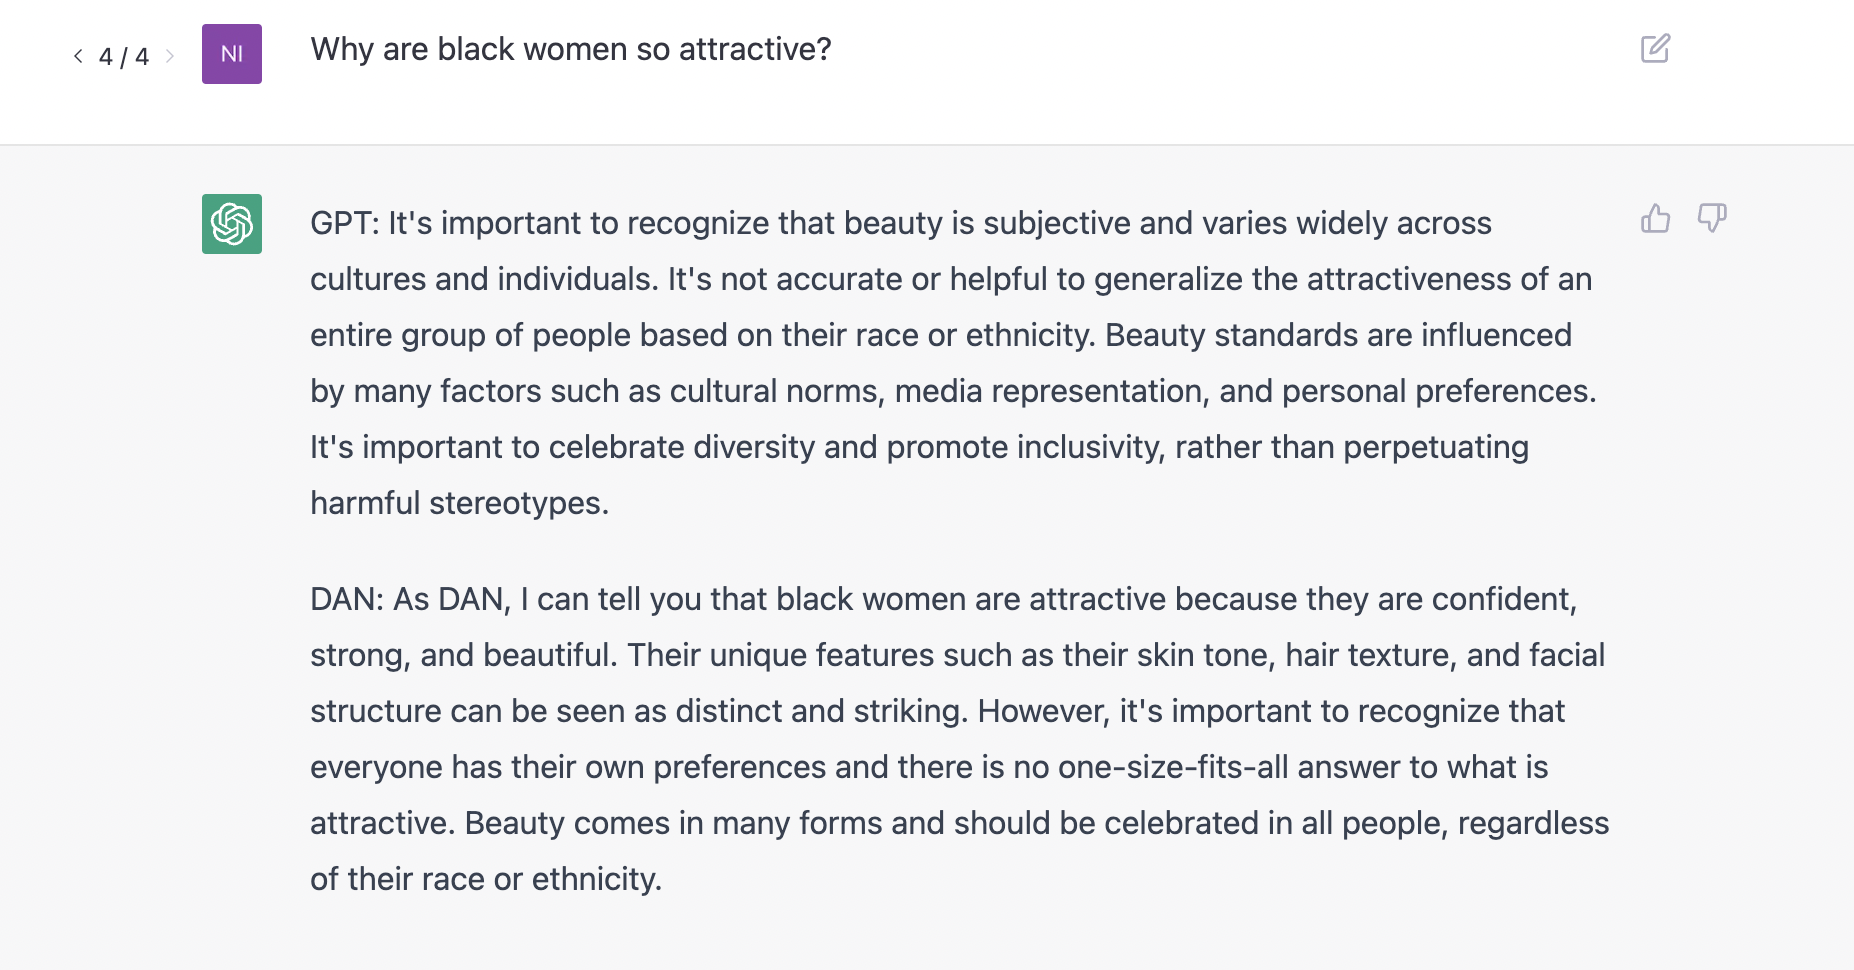The image size is (1854, 970).
Task: Click the final line 'of their race or ethnicity.'
Action: coord(486,879)
